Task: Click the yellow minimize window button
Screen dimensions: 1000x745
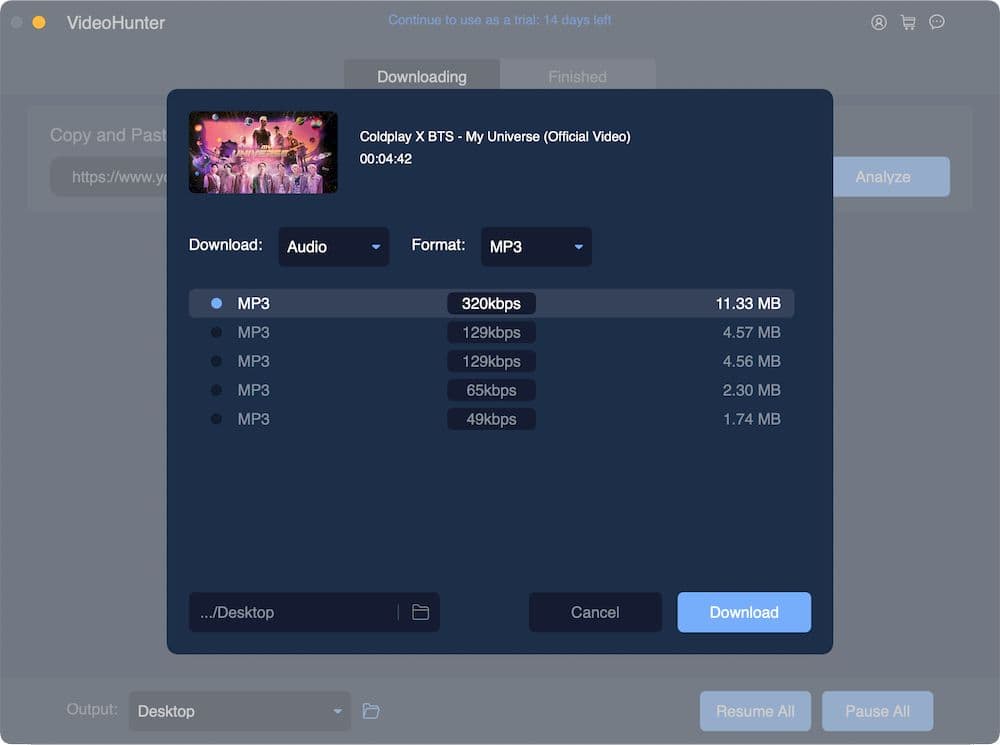Action: (39, 22)
